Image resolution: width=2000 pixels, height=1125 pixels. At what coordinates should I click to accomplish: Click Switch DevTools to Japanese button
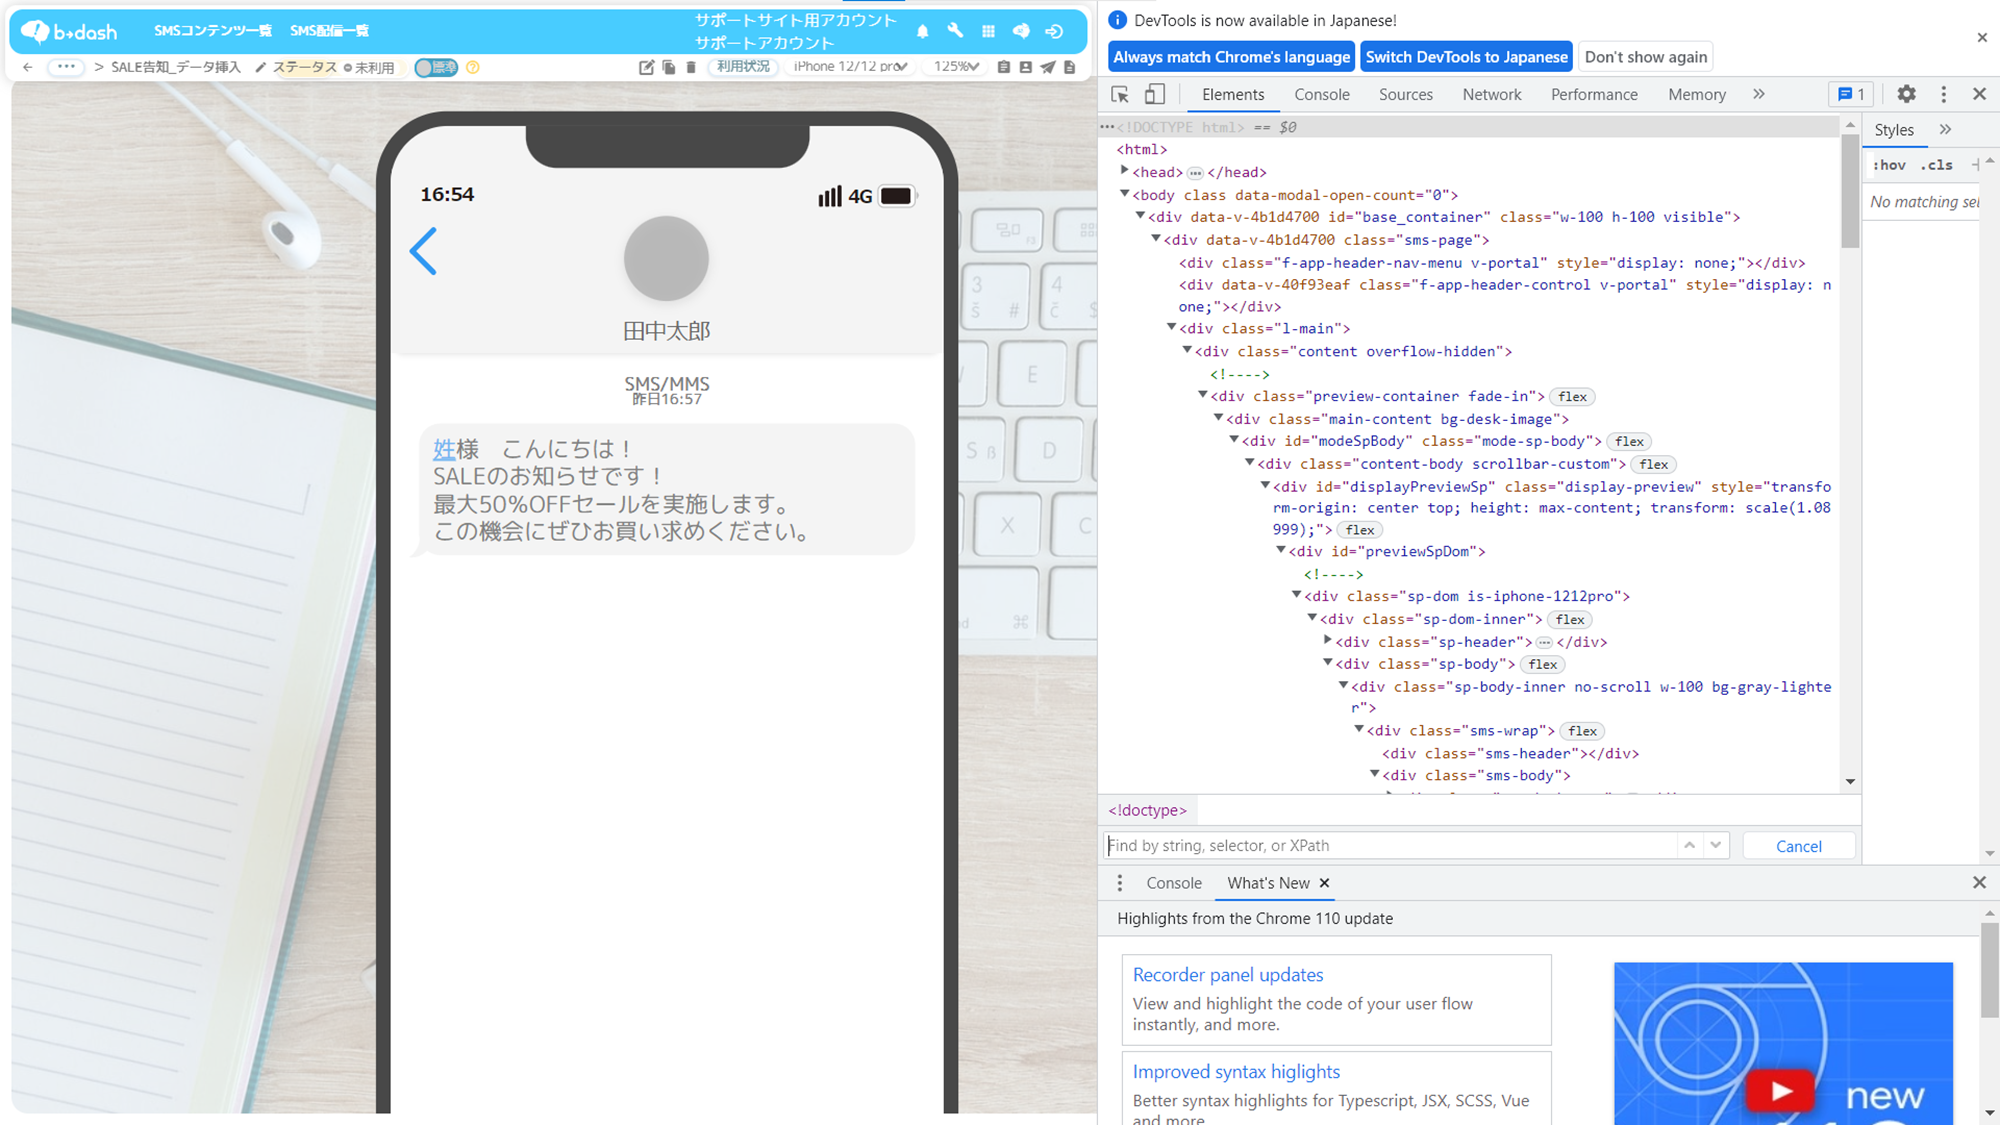tap(1466, 57)
